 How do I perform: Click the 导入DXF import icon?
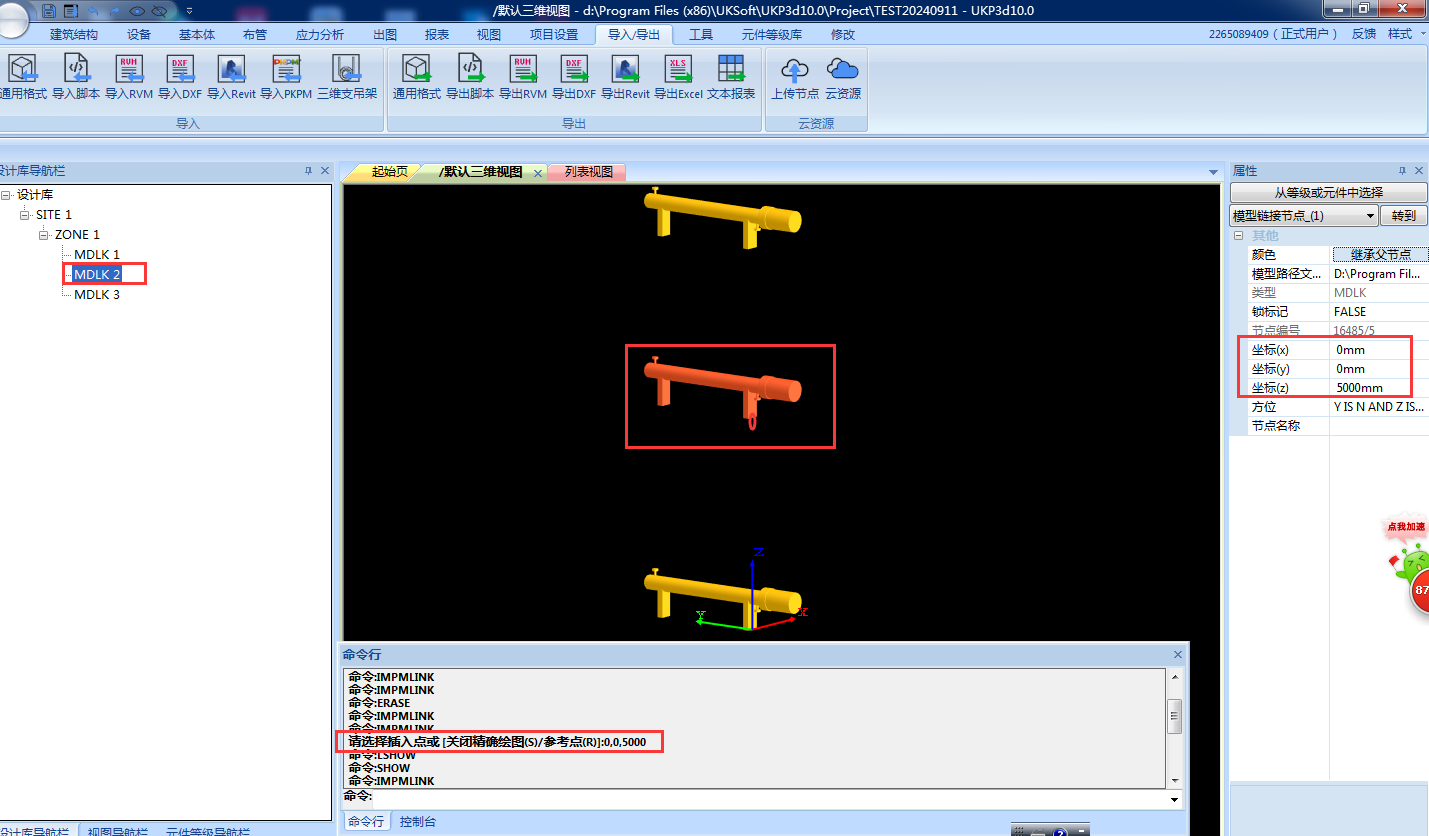pyautogui.click(x=180, y=69)
